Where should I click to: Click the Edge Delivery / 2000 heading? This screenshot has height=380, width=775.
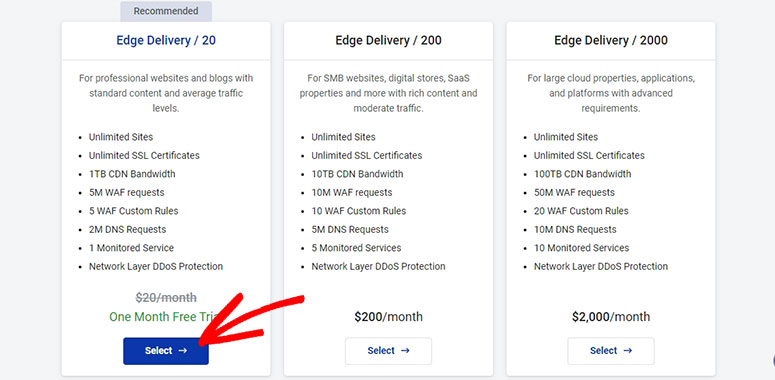611,40
